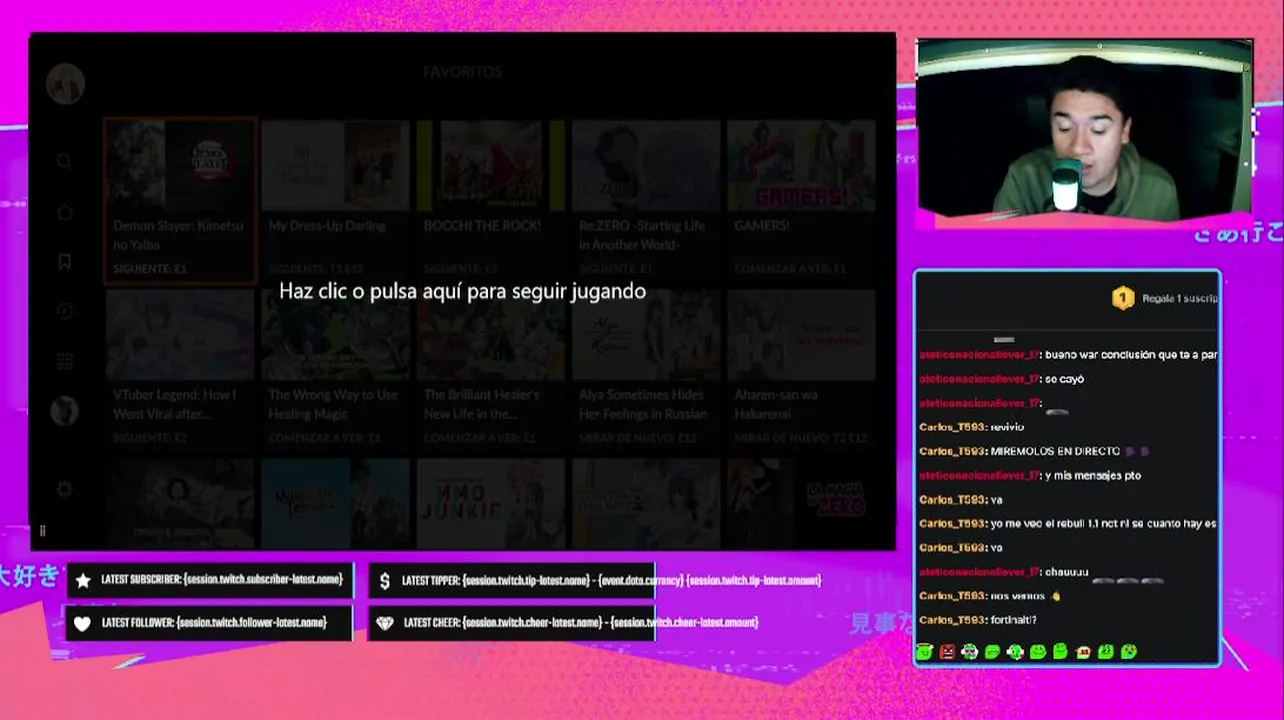Select the FAVORITOS heading
This screenshot has height=720, width=1284.
coord(462,72)
